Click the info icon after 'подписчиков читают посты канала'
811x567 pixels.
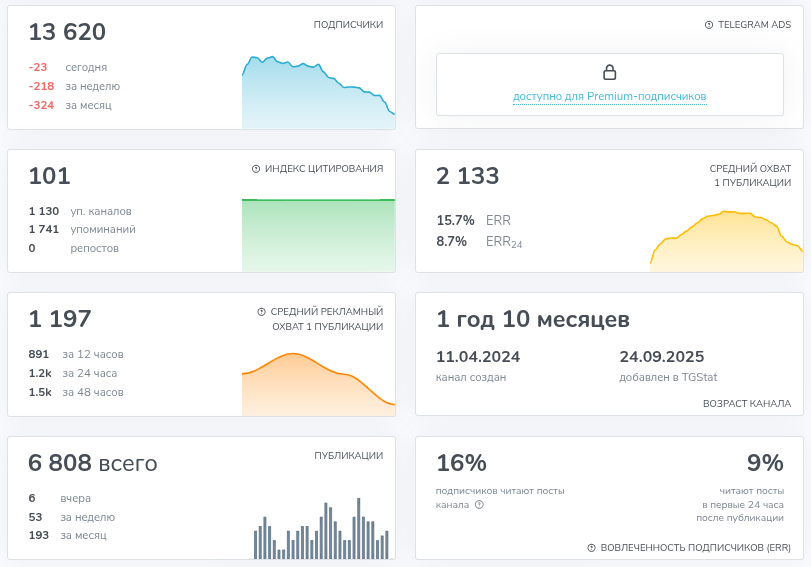[479, 504]
